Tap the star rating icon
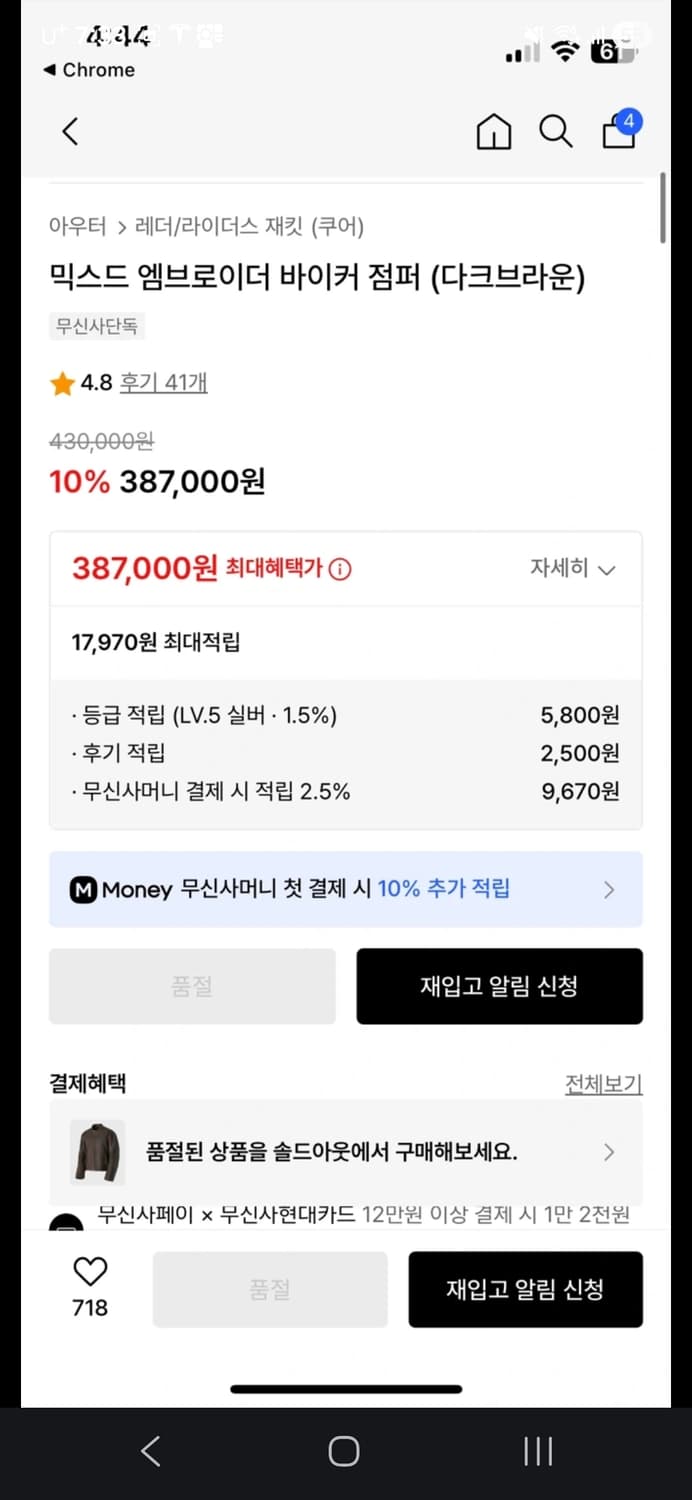The height and width of the screenshot is (1500, 692). coord(61,383)
